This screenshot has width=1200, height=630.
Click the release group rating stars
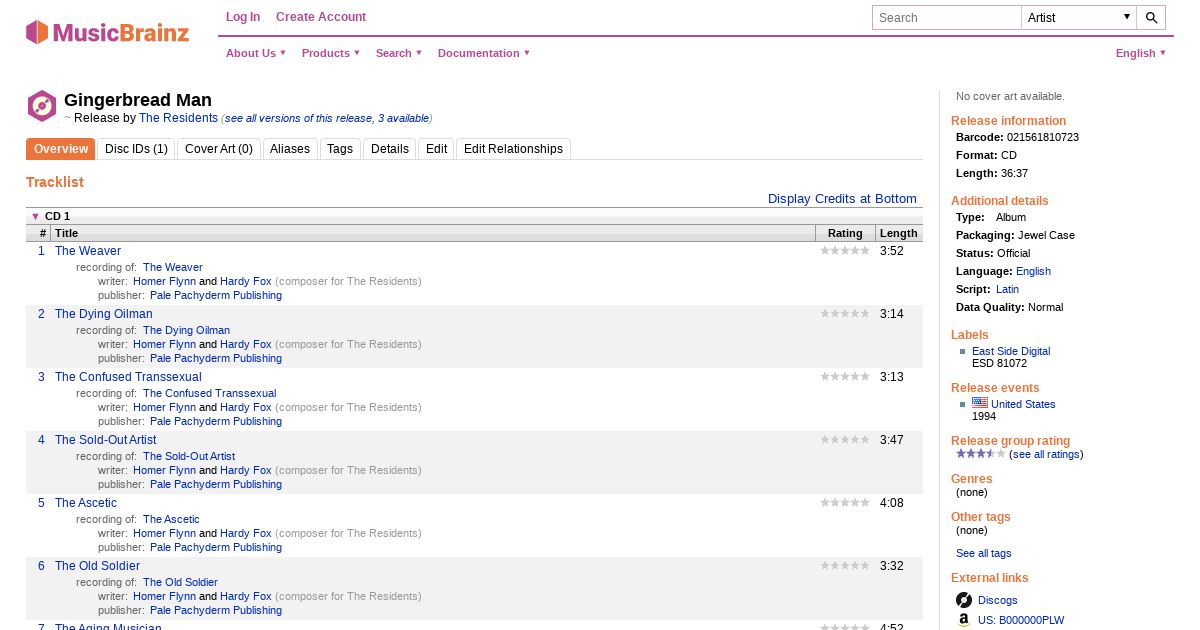tap(981, 454)
